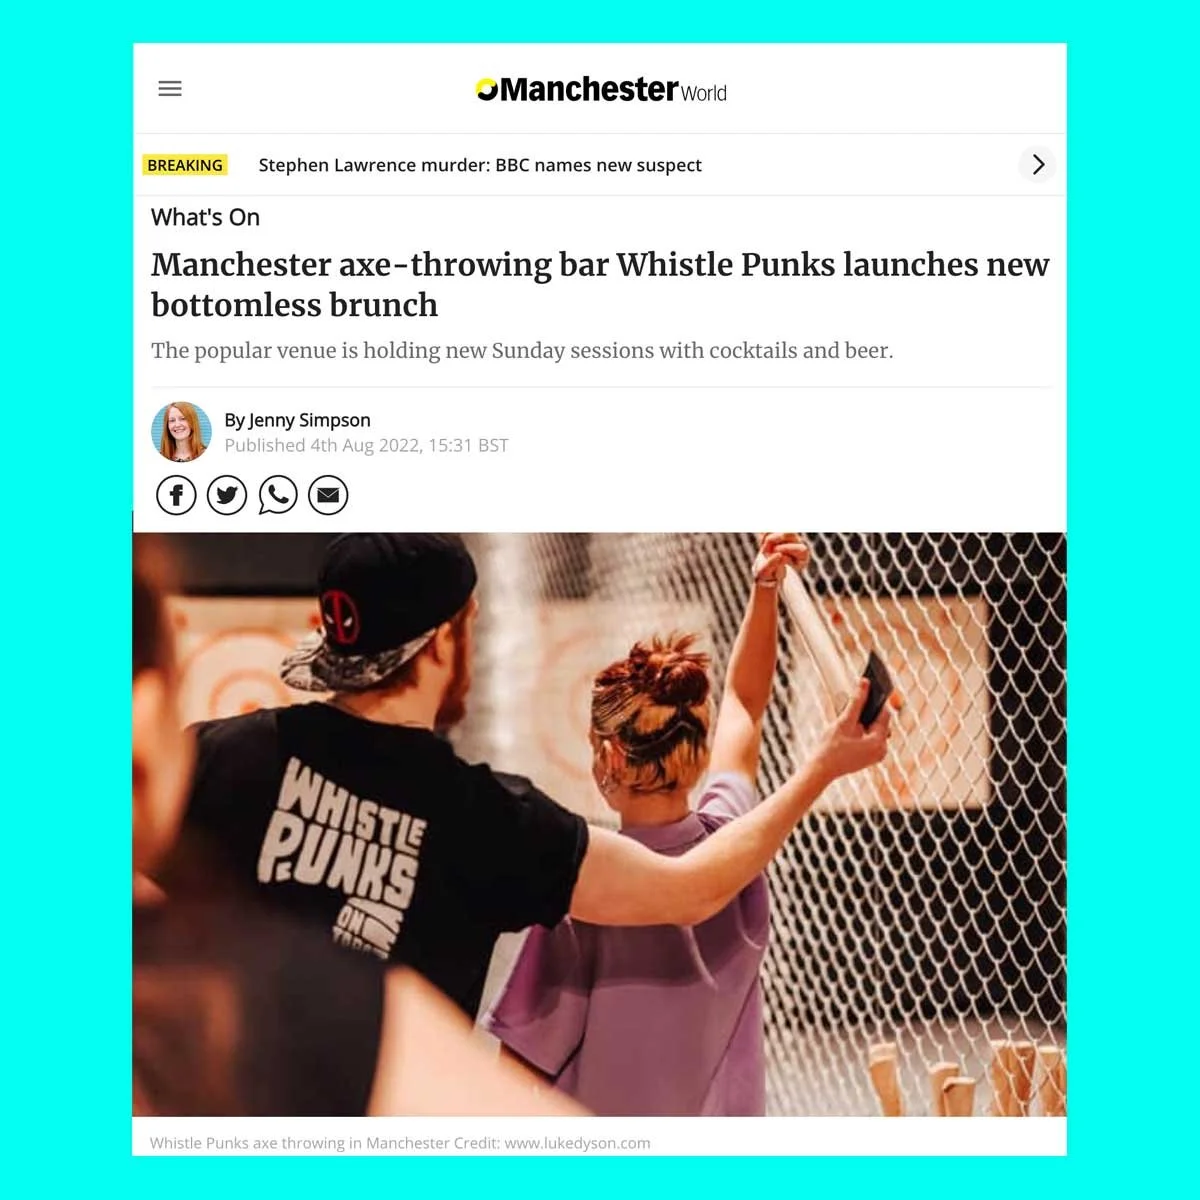Share article via WhatsApp

[278, 495]
